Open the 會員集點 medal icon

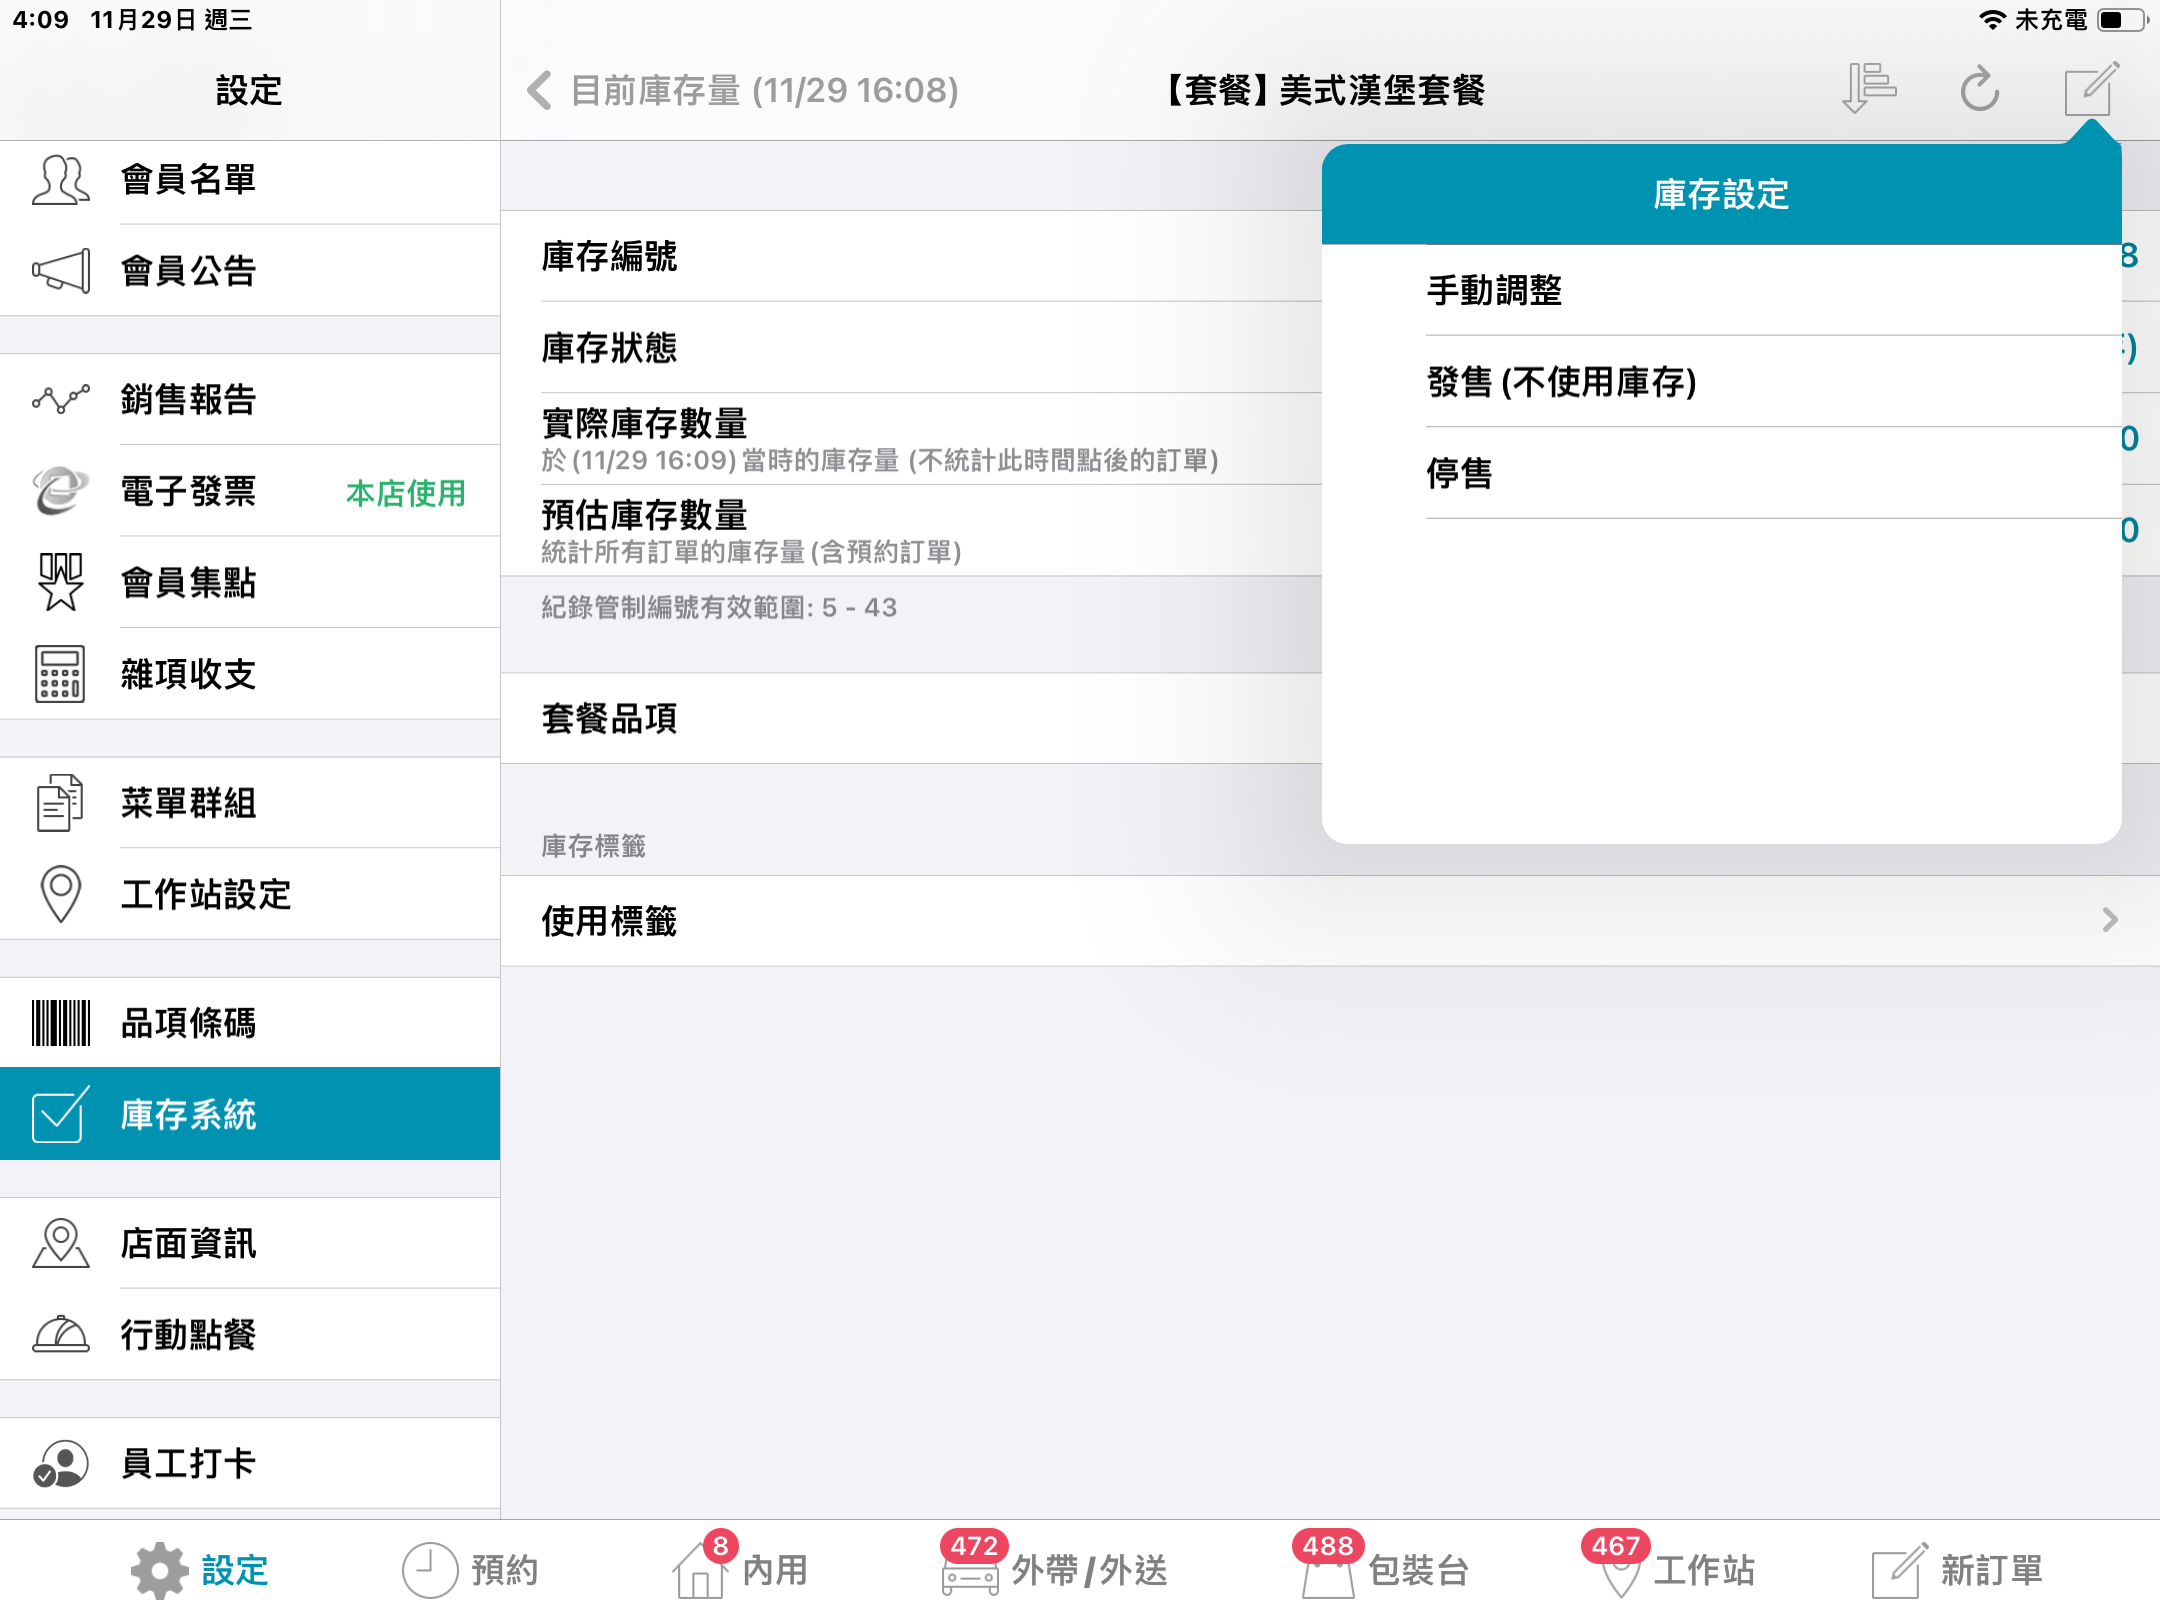pyautogui.click(x=60, y=582)
